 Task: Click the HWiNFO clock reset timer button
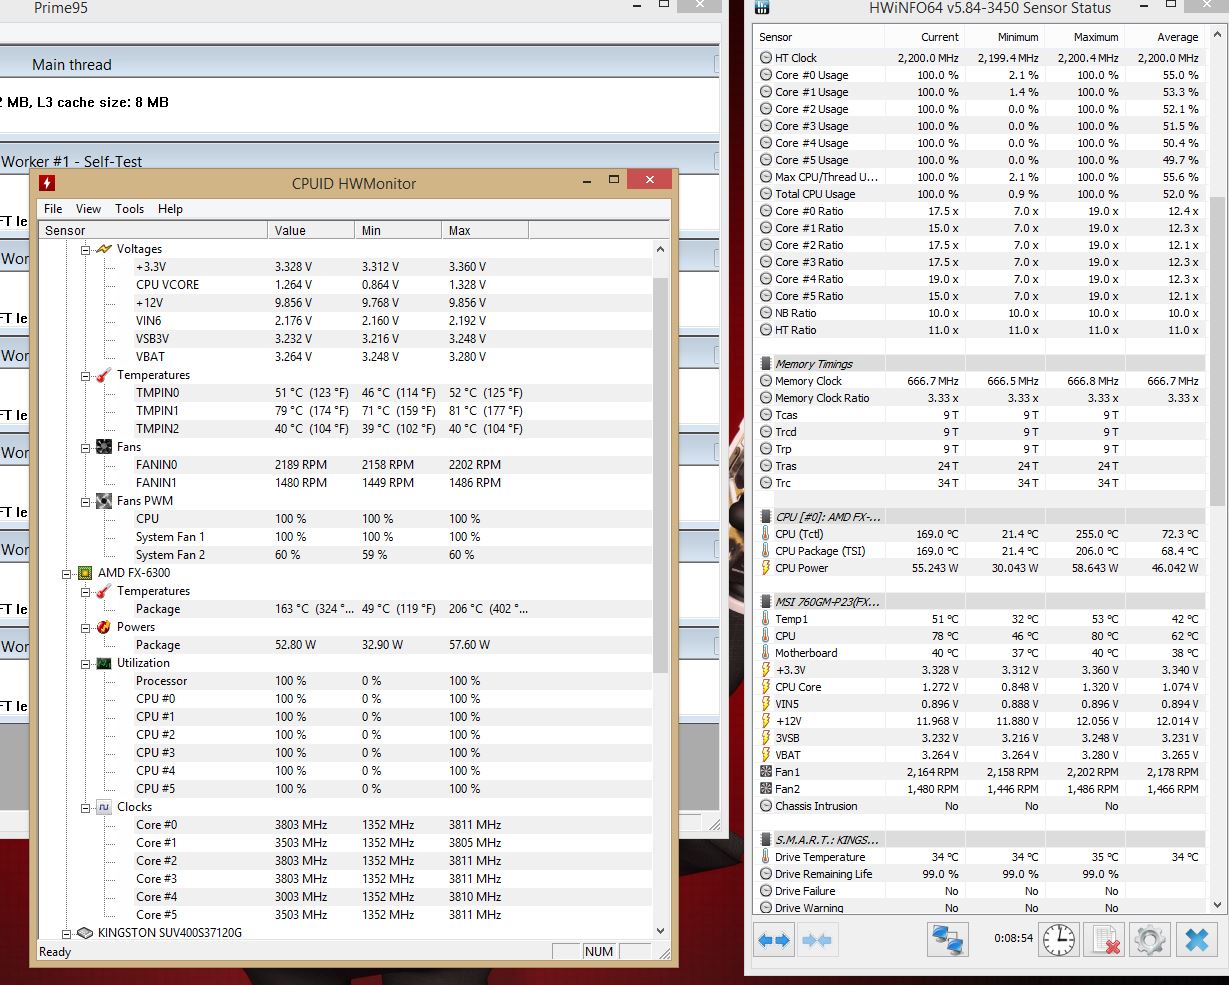(x=1058, y=940)
